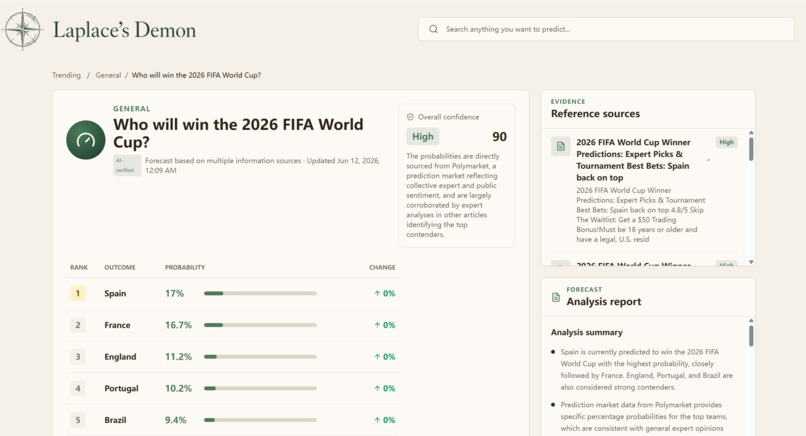Click the PROBABILITY column header
This screenshot has width=806, height=436.
[185, 267]
